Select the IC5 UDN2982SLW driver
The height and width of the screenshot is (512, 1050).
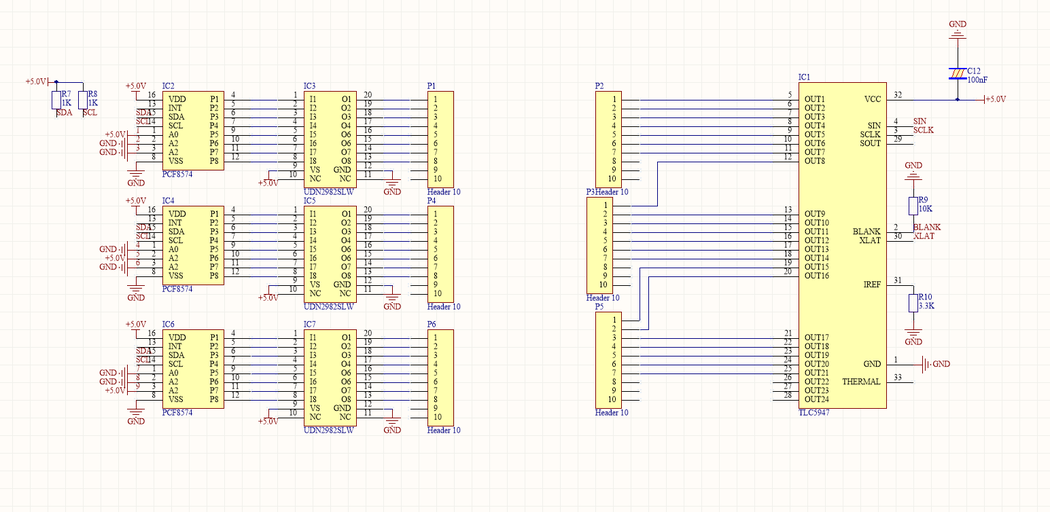pos(330,252)
